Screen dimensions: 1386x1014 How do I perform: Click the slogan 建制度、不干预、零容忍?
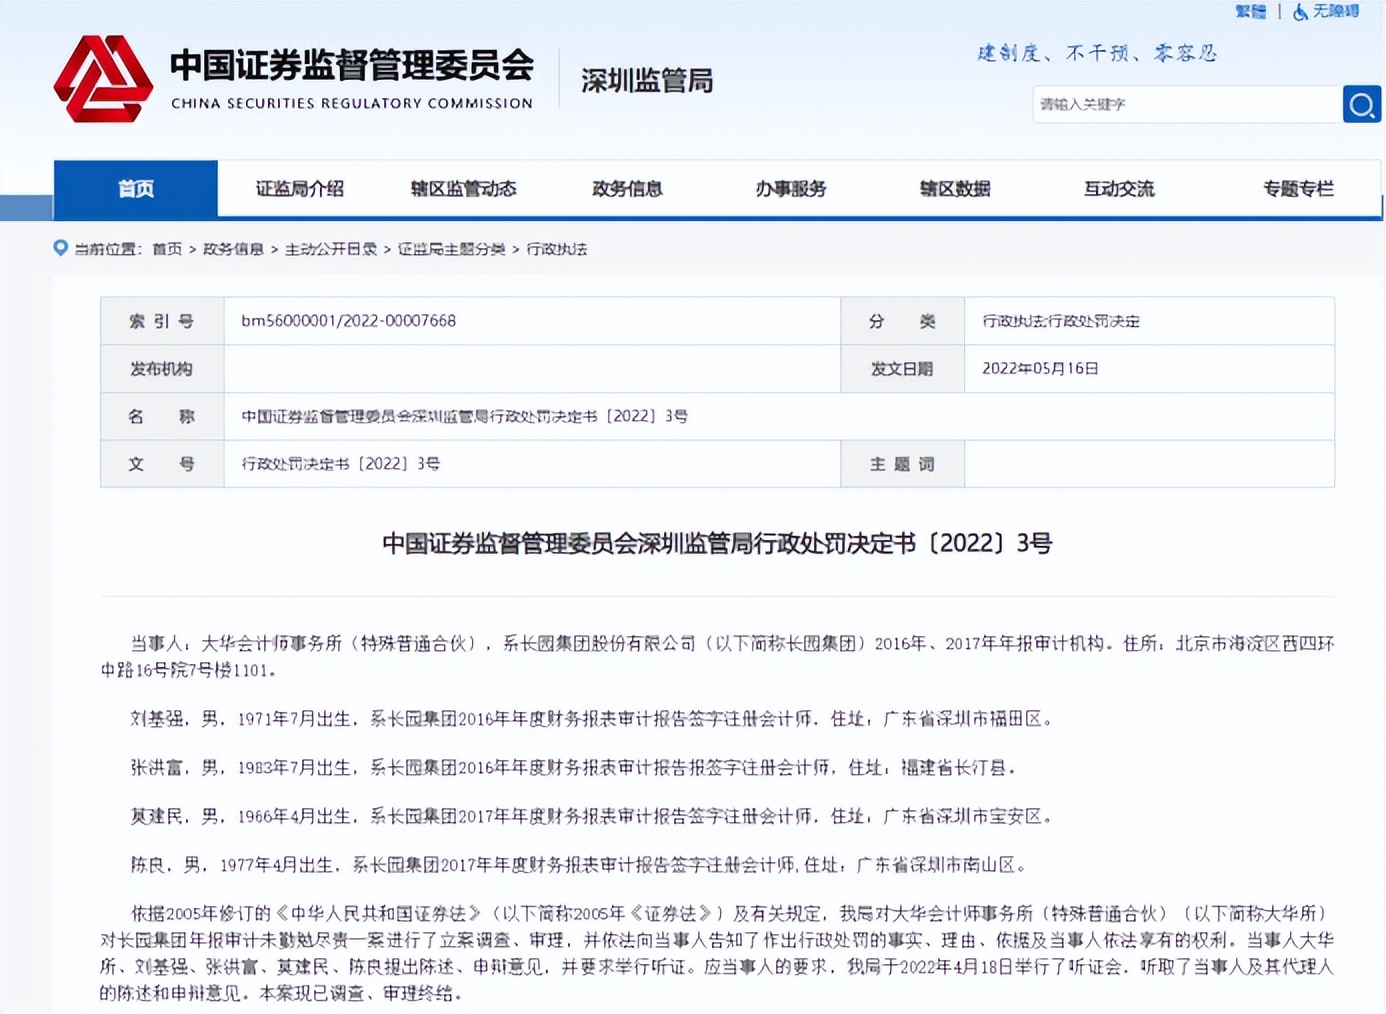tap(1097, 53)
